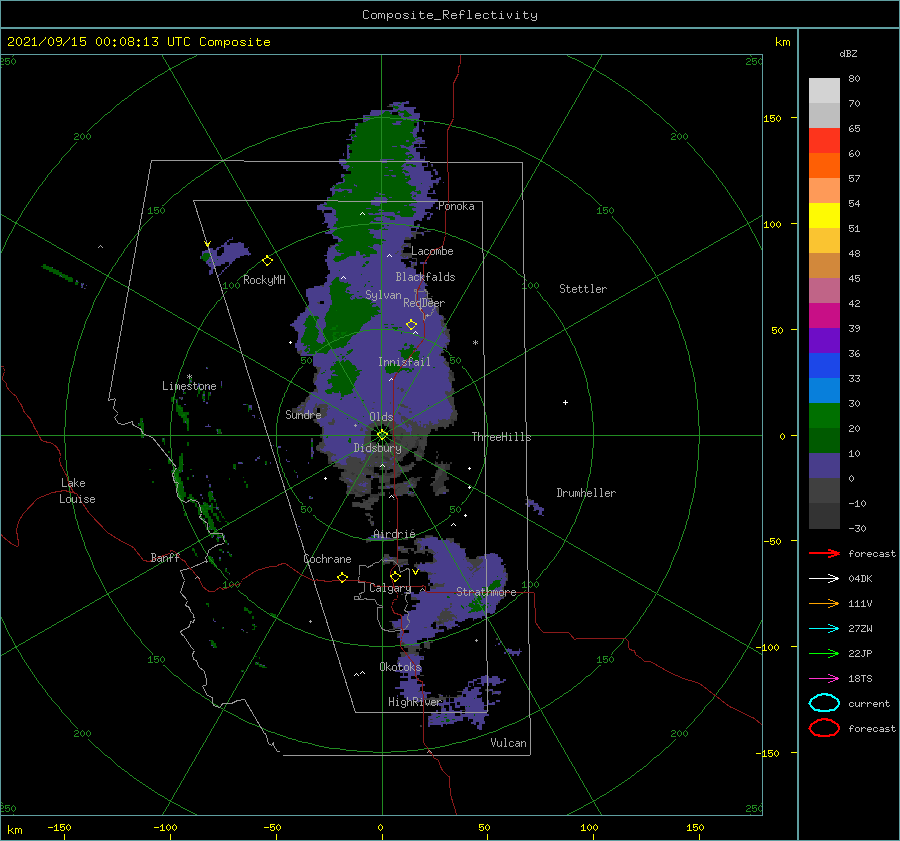The height and width of the screenshot is (841, 900).
Task: Click the orange 111V arrow icon
Action: (824, 603)
